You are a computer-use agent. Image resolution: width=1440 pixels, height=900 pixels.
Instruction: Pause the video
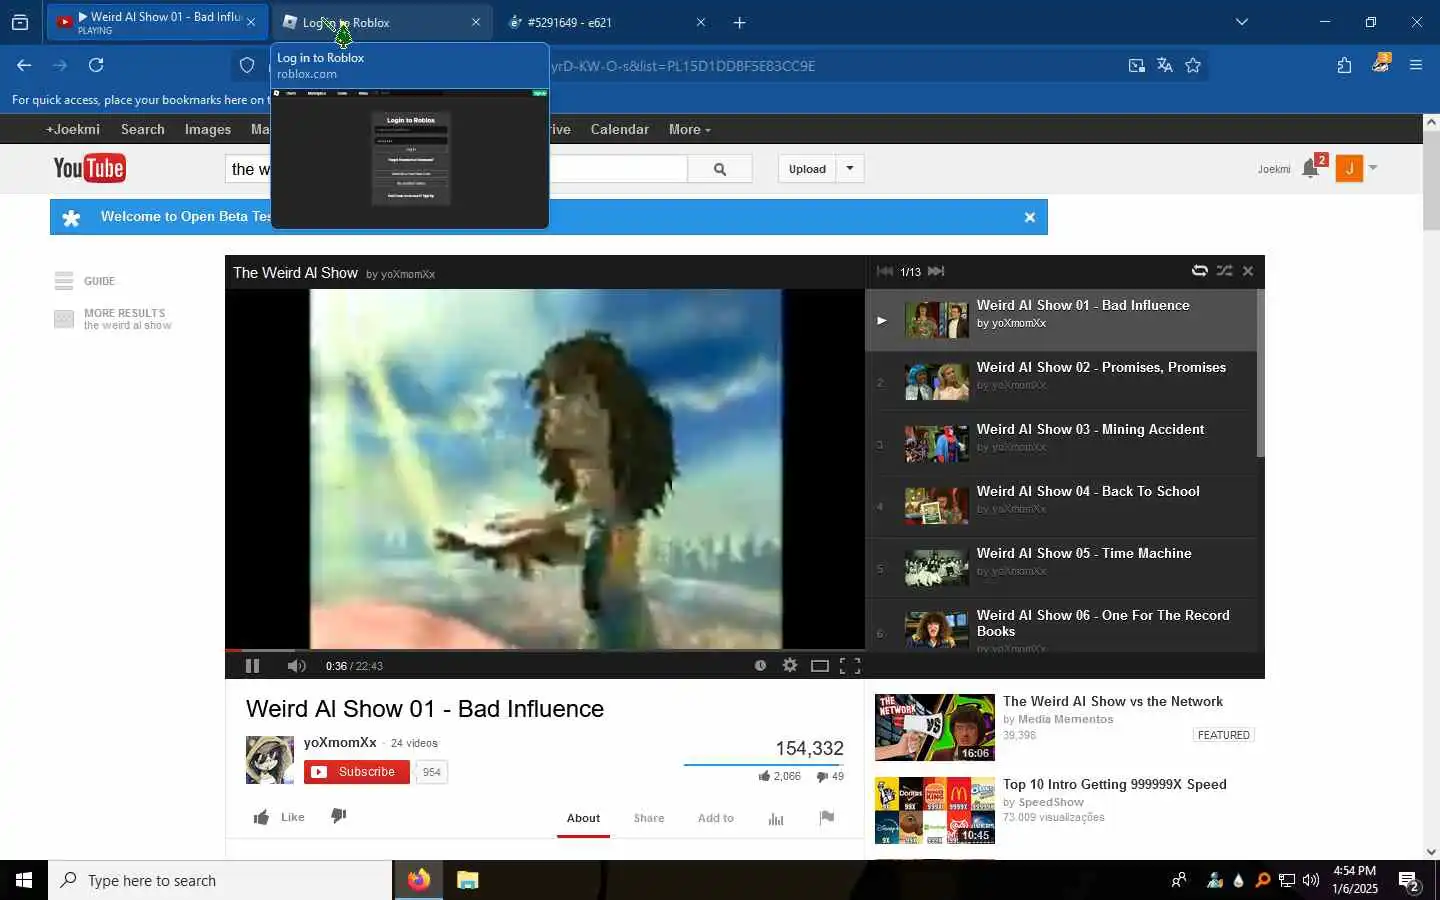click(252, 665)
